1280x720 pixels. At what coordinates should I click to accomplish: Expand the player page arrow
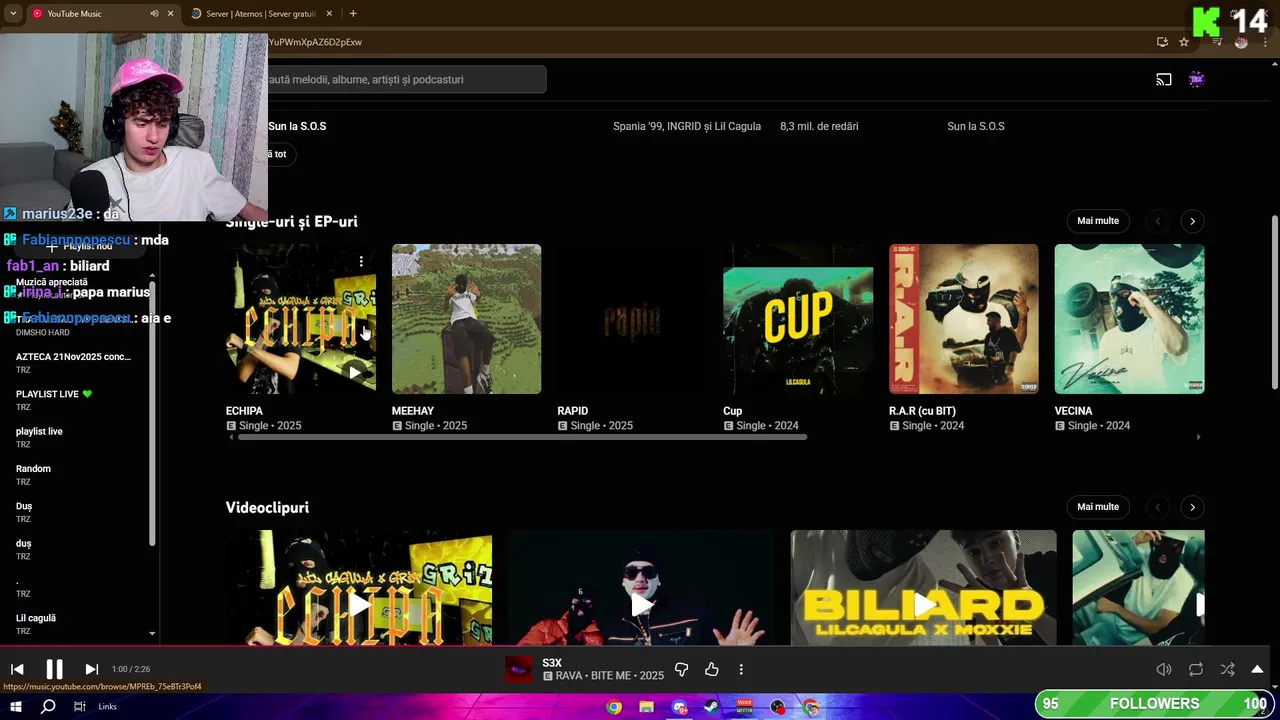tap(1257, 669)
